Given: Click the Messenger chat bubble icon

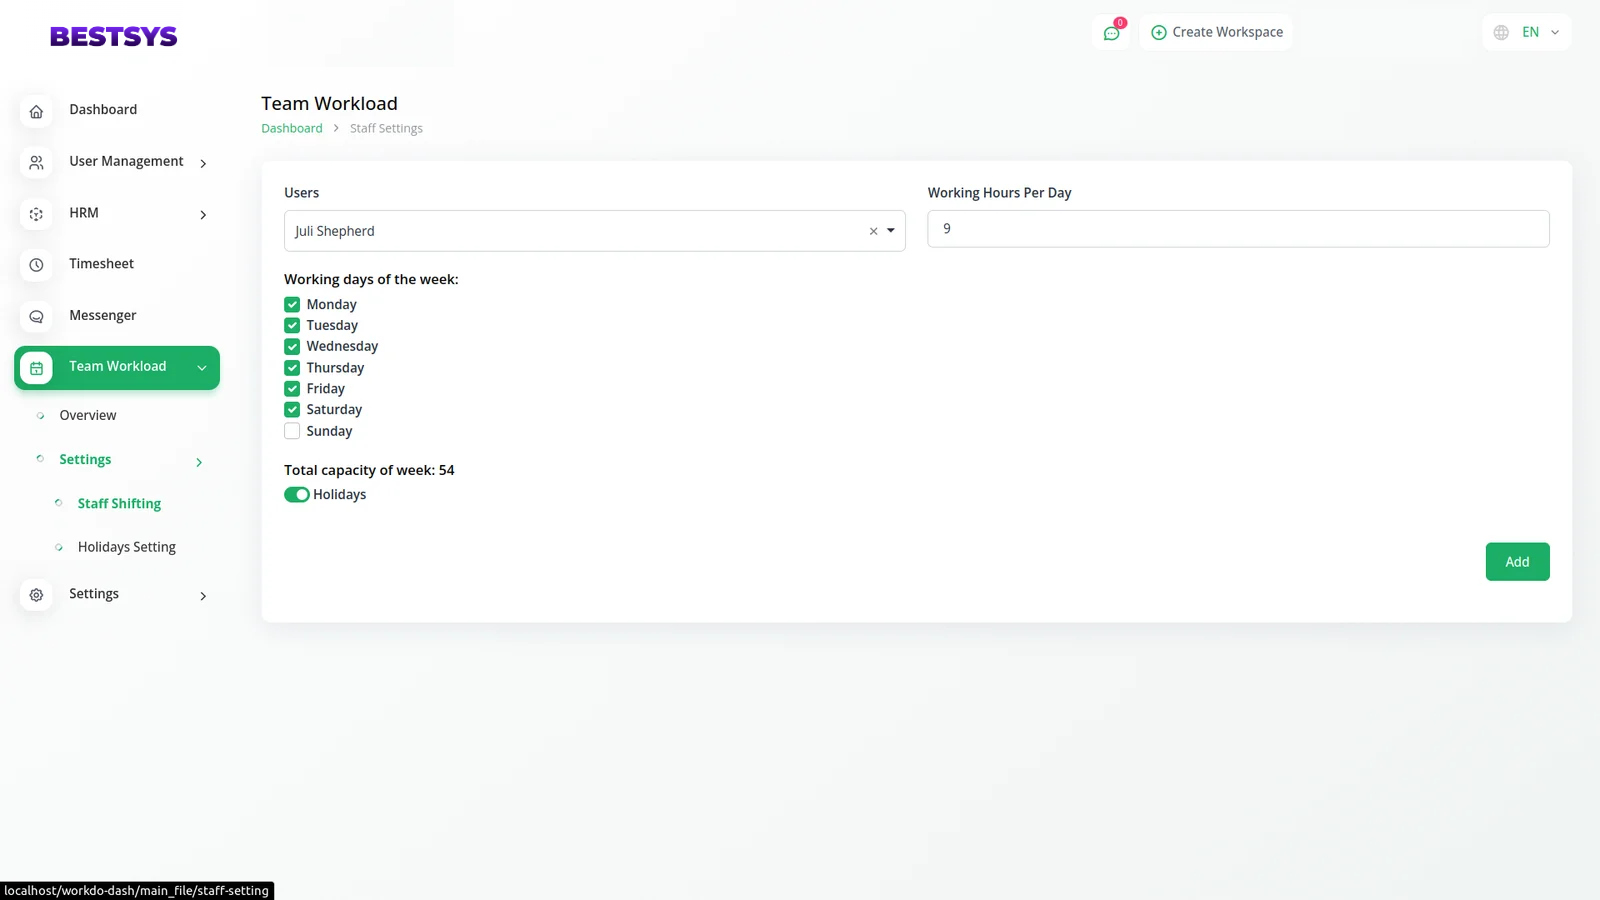Looking at the screenshot, I should pos(36,316).
